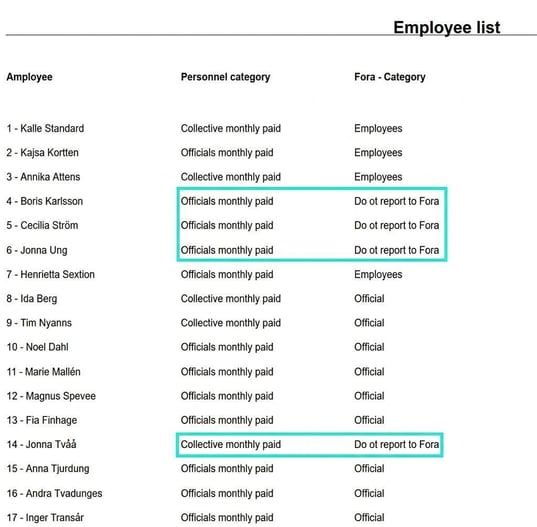Click Tim Nyanns' "Collective monthly paid" cell
The width and height of the screenshot is (537, 527).
[231, 323]
